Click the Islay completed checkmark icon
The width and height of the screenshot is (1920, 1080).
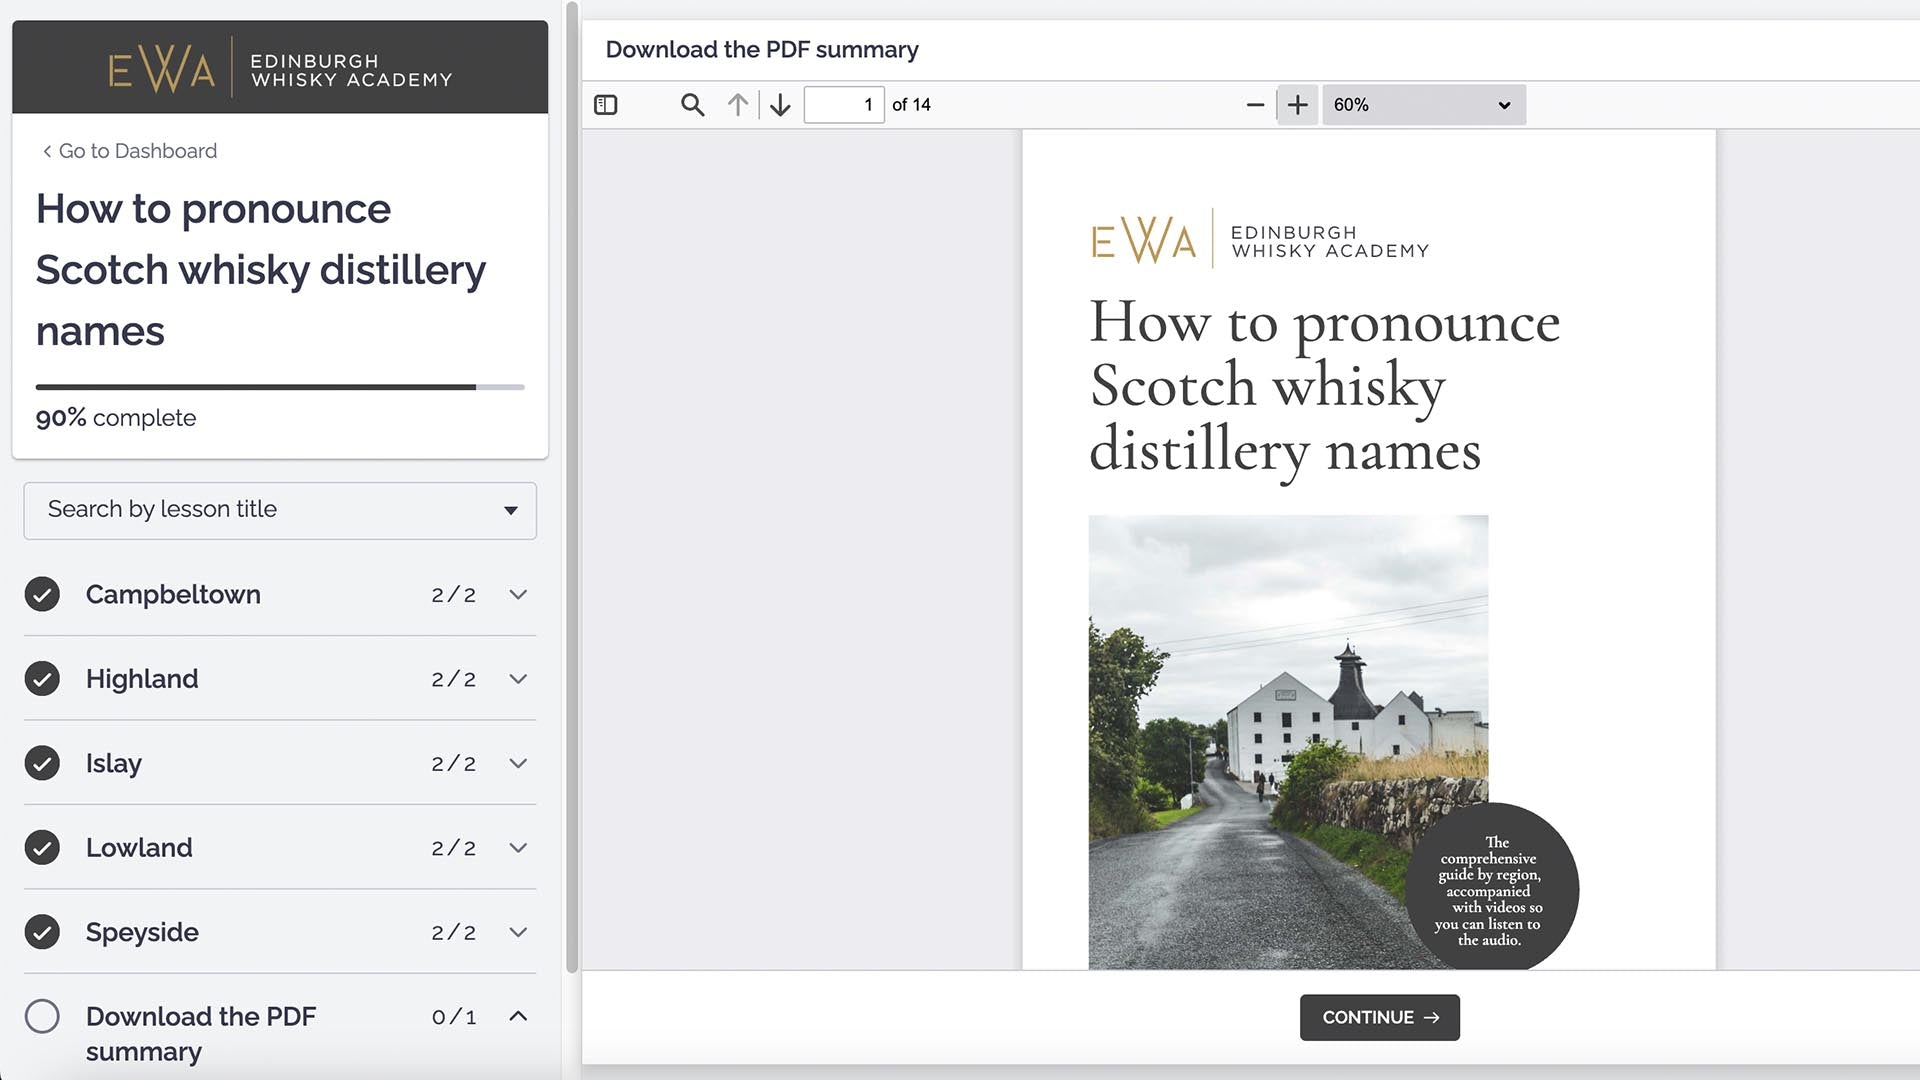(x=42, y=763)
